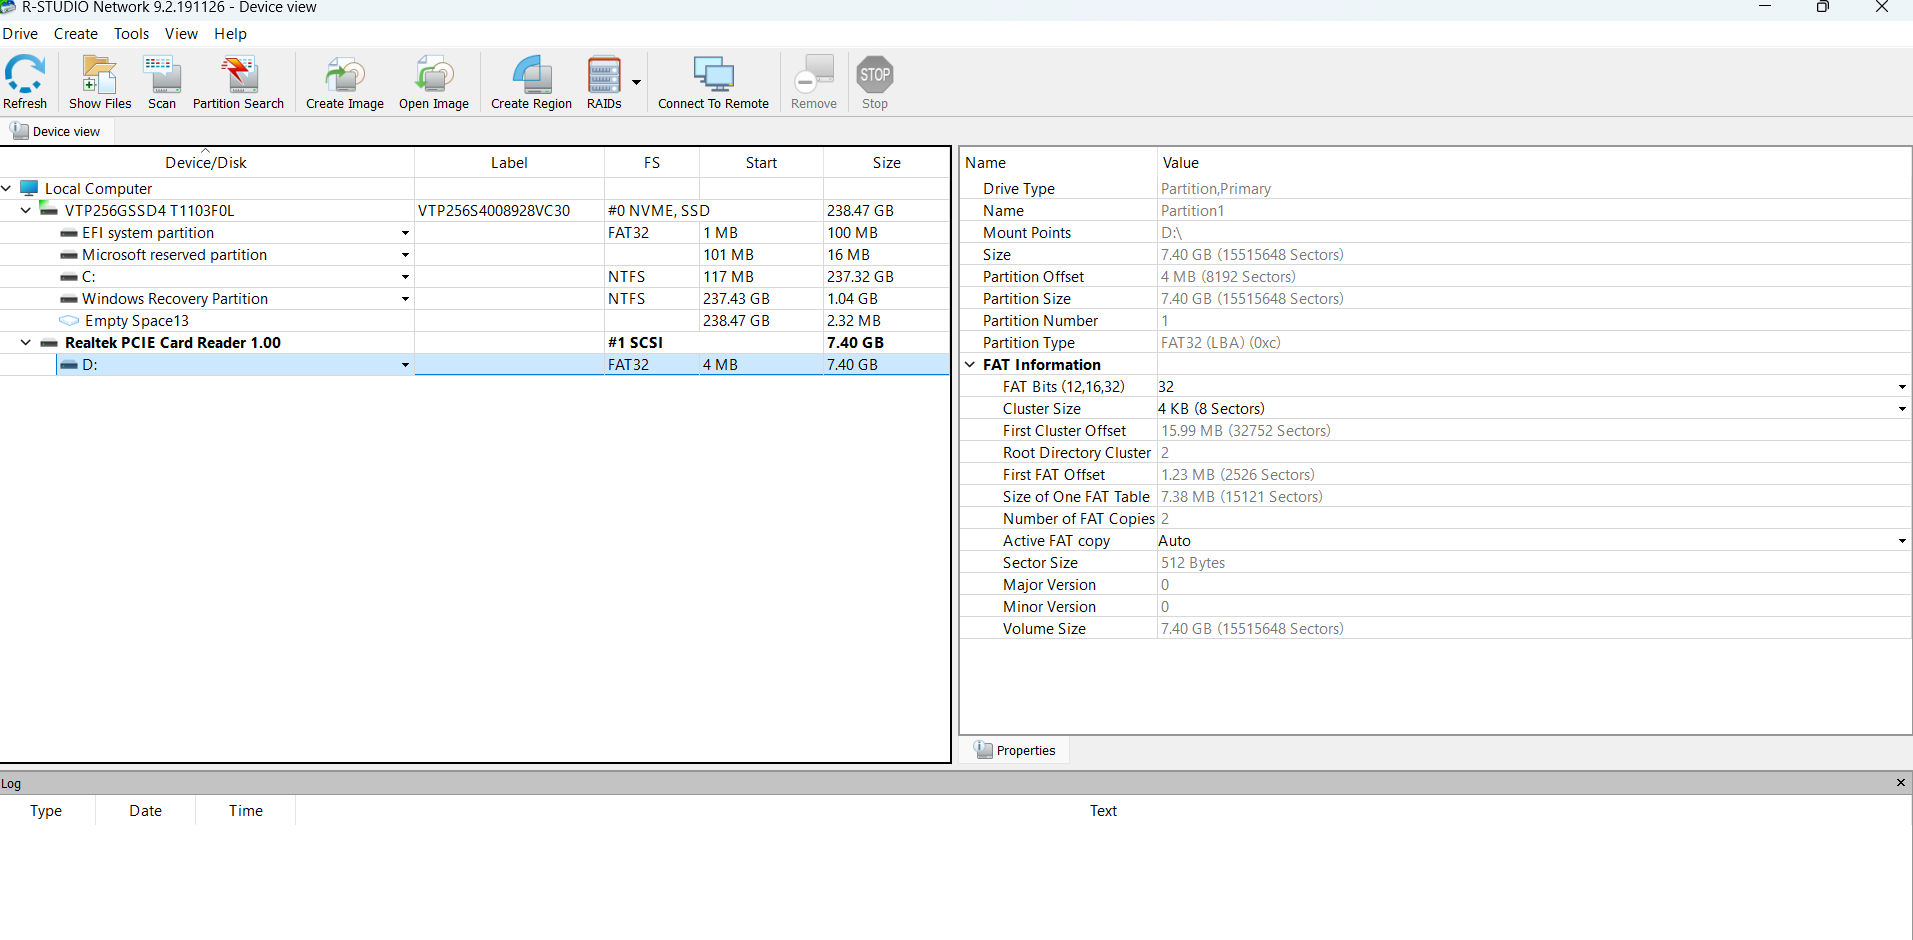Viewport: 1913px width, 940px height.
Task: Click the Stop toolbar icon
Action: 875,74
